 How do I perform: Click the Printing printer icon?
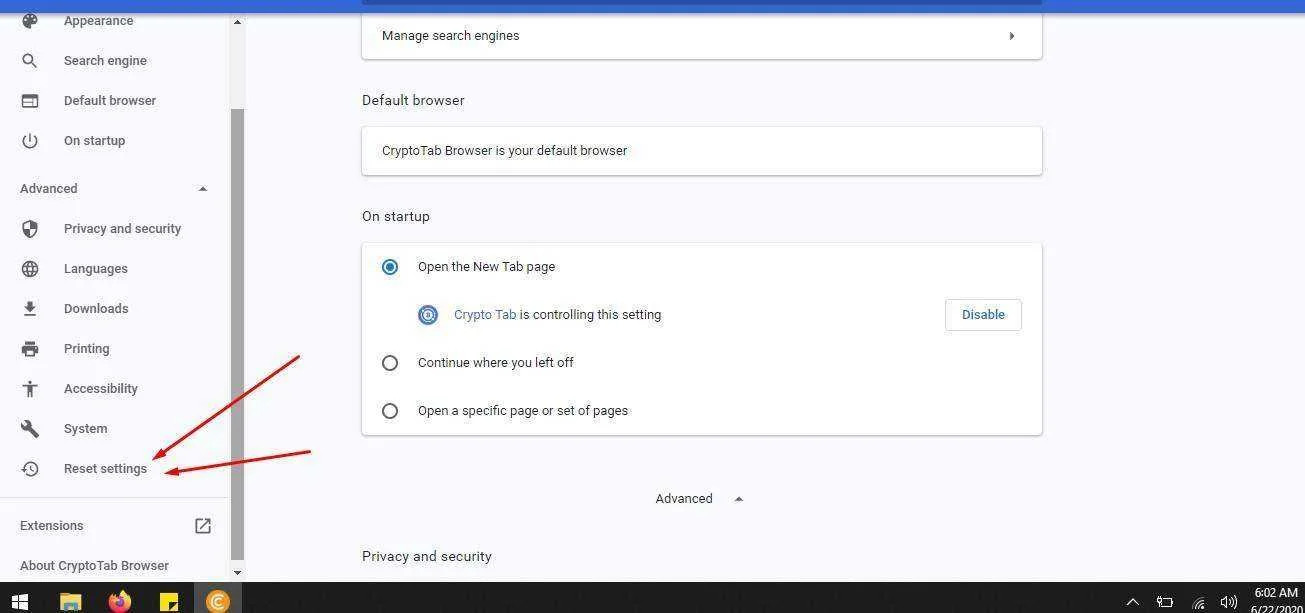30,349
